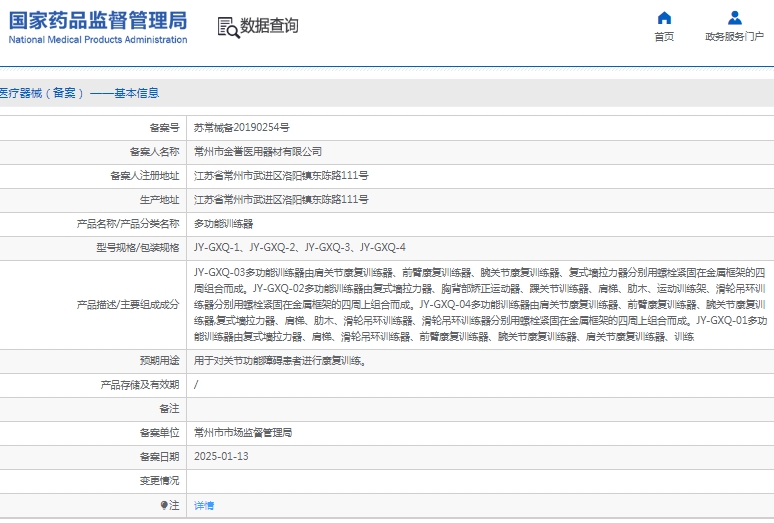Open the 政务服务门户 person icon
Image resolution: width=774 pixels, height=523 pixels.
pos(735,18)
